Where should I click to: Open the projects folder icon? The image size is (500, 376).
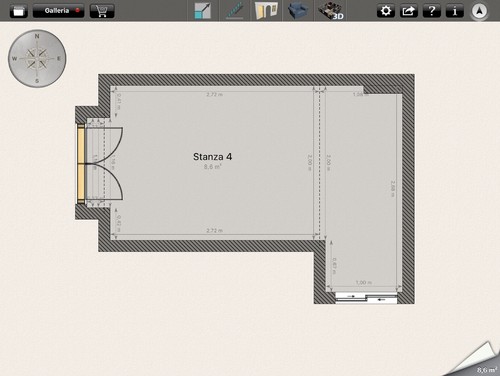(19, 11)
